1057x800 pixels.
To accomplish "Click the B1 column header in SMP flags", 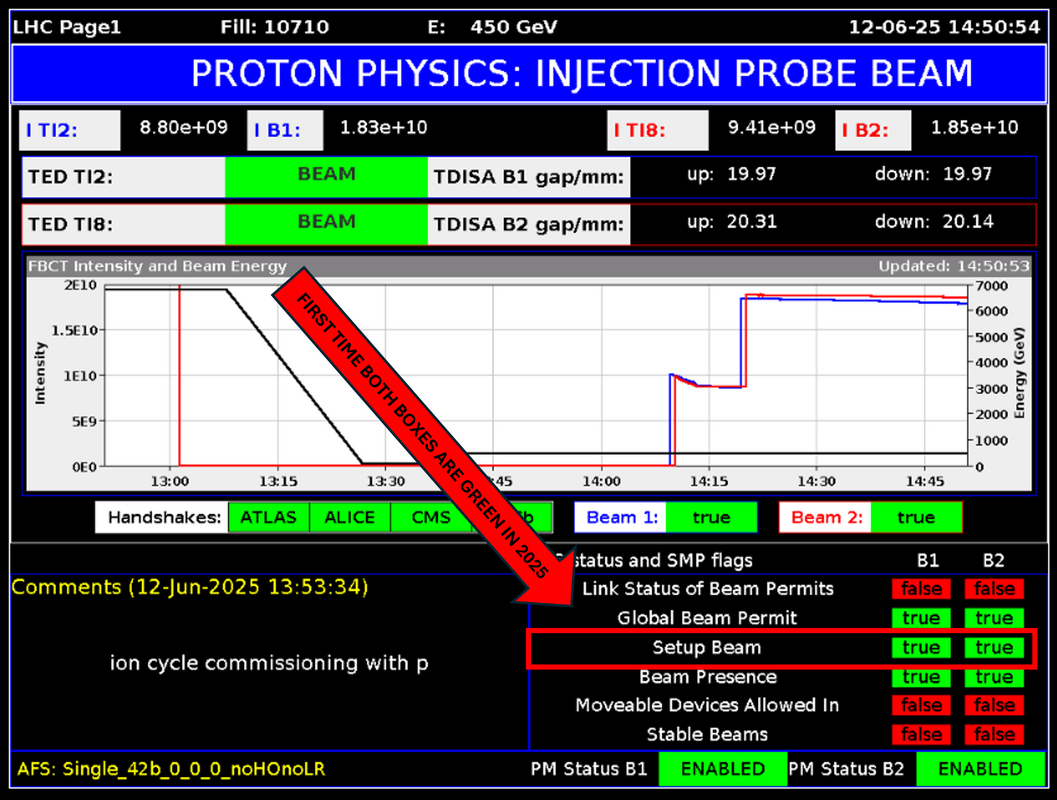I will [928, 561].
